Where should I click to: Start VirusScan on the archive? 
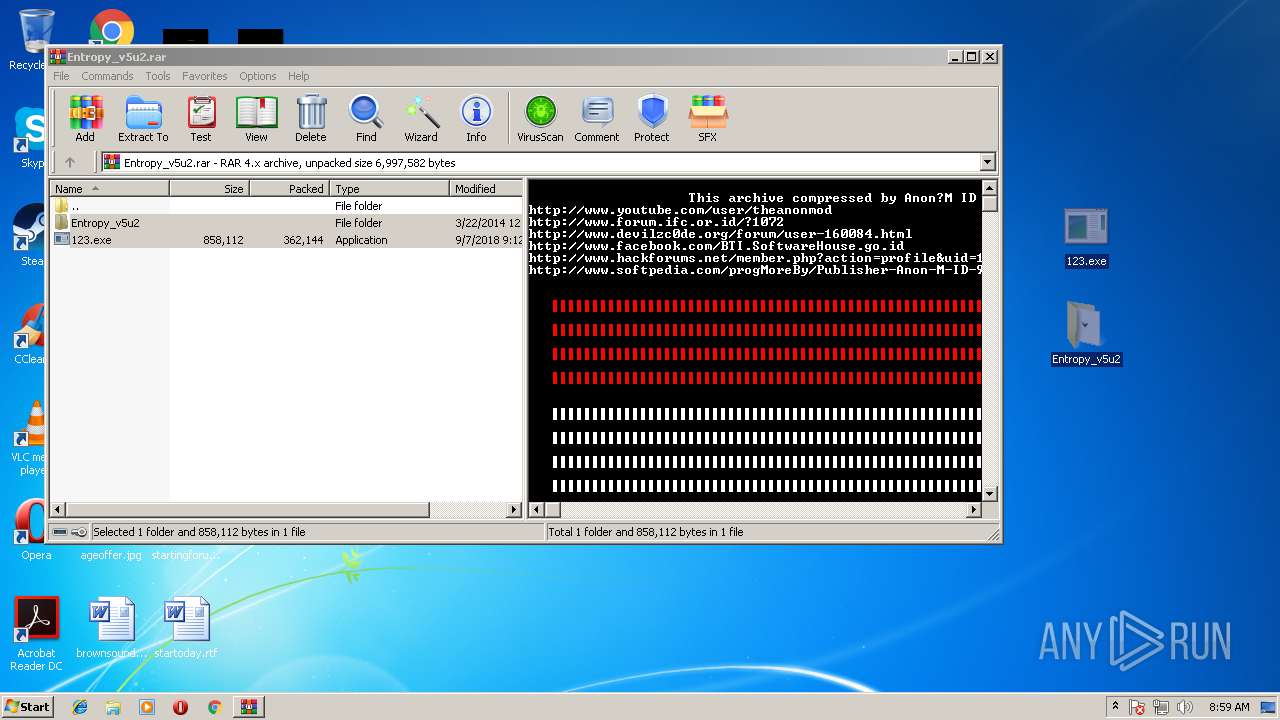click(x=540, y=119)
